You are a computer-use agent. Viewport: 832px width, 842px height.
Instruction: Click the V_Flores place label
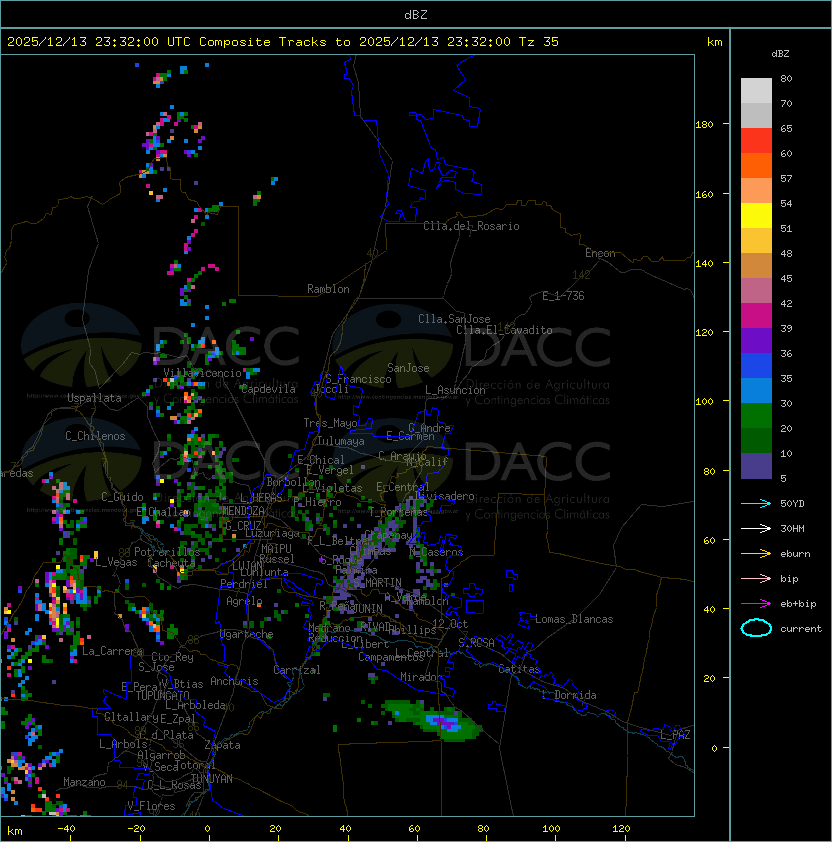click(x=151, y=806)
